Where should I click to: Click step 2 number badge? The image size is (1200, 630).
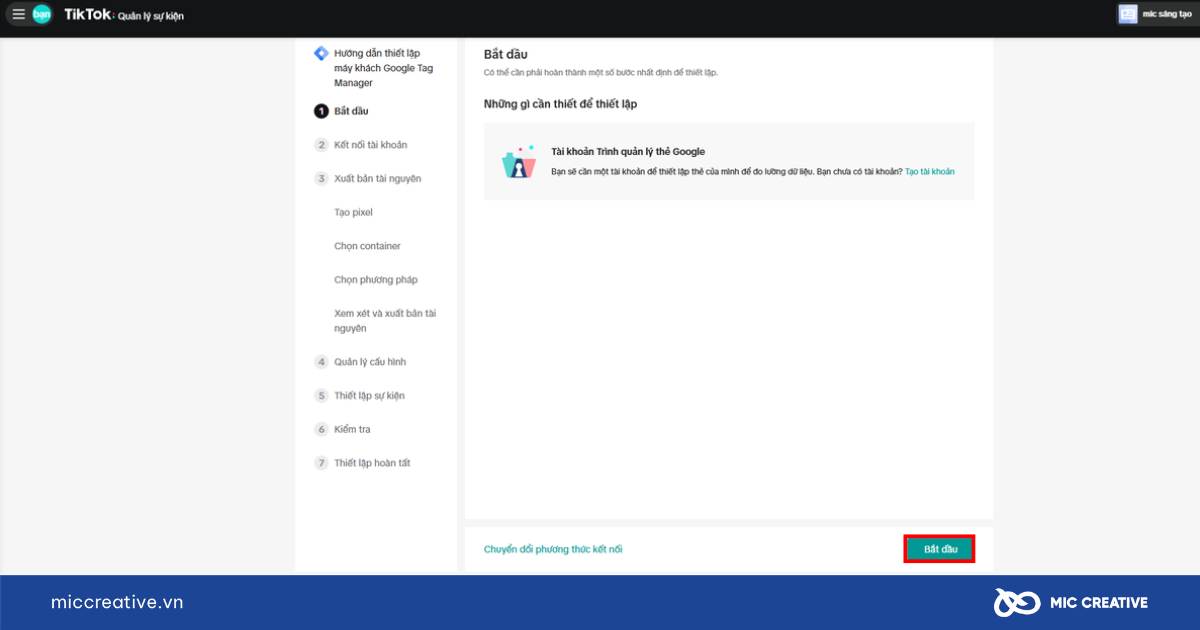[x=321, y=145]
